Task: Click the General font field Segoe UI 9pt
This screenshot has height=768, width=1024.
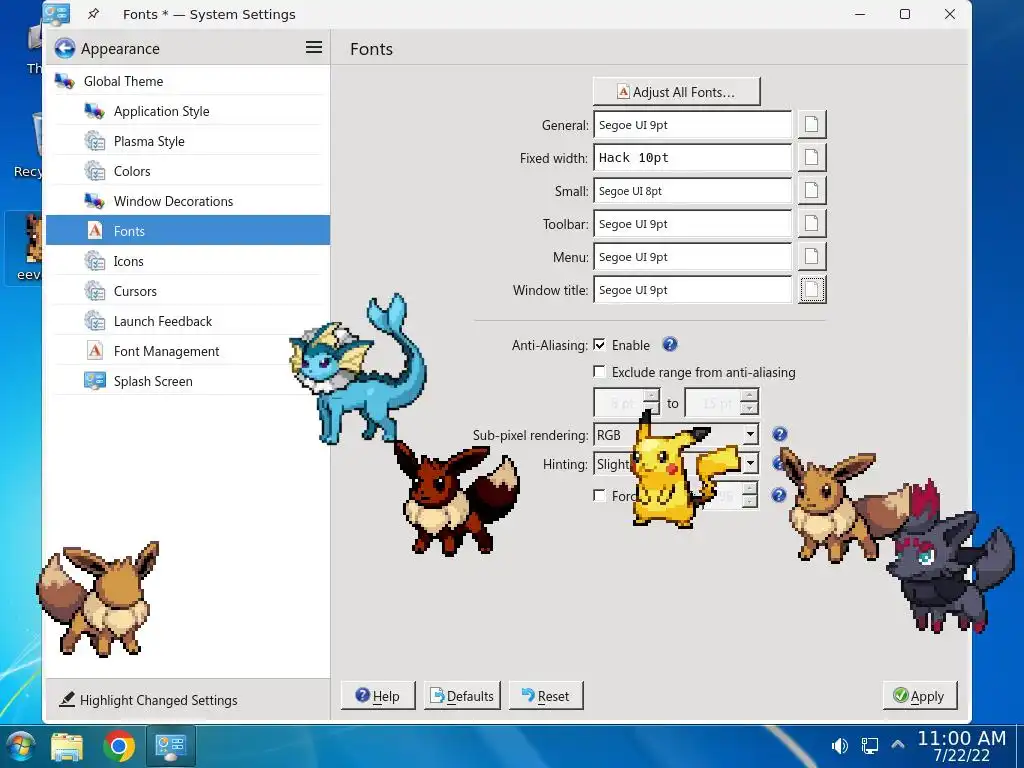Action: [692, 124]
